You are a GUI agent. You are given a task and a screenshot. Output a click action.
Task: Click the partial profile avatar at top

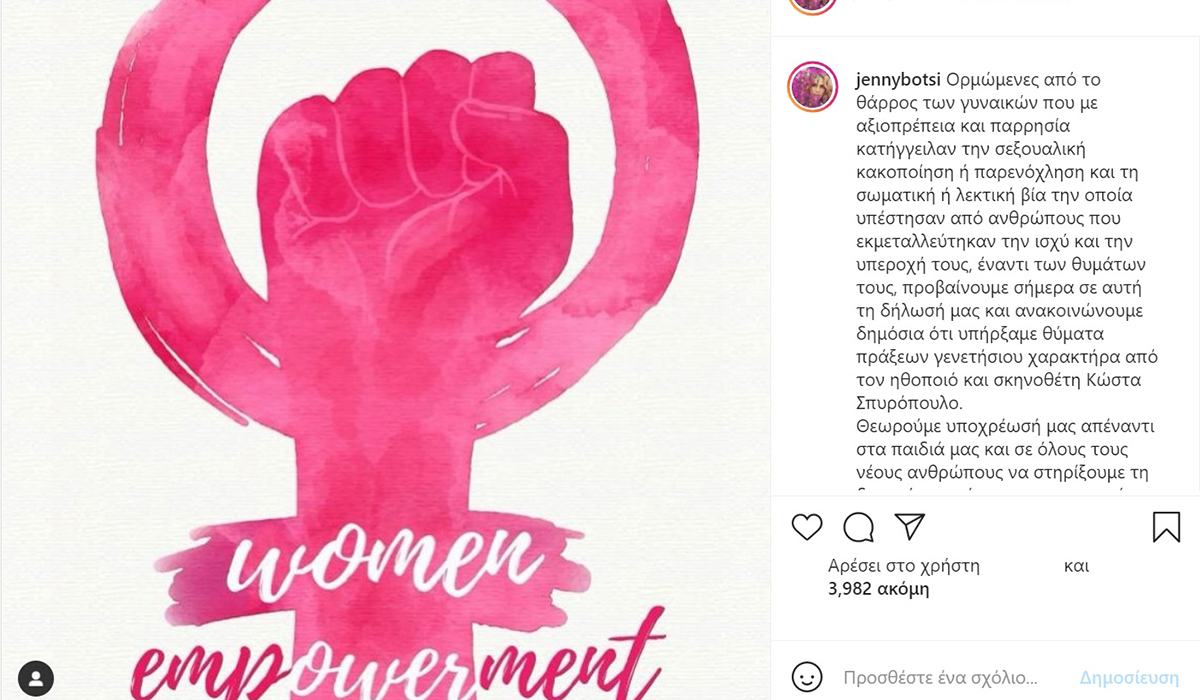[813, 6]
